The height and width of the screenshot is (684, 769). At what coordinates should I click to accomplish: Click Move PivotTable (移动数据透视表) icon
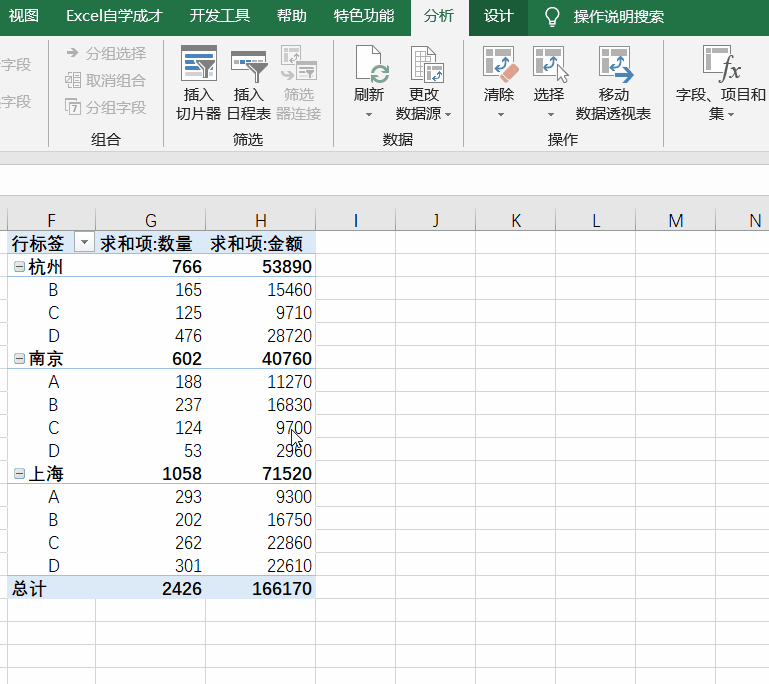coord(616,63)
